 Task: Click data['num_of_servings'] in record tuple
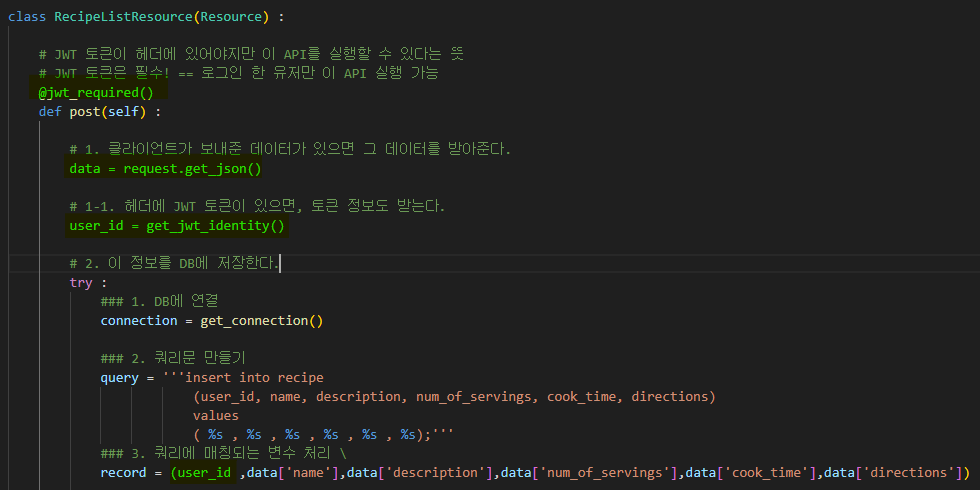[589, 472]
